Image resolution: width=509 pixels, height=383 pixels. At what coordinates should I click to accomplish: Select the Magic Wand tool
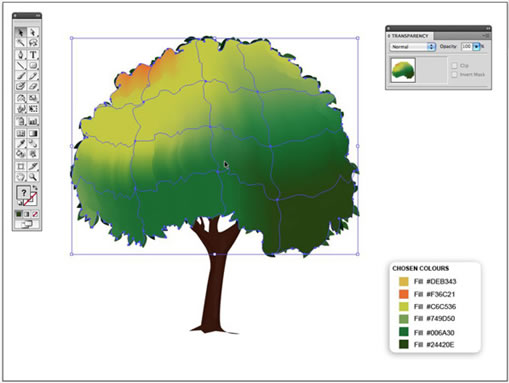tap(21, 43)
